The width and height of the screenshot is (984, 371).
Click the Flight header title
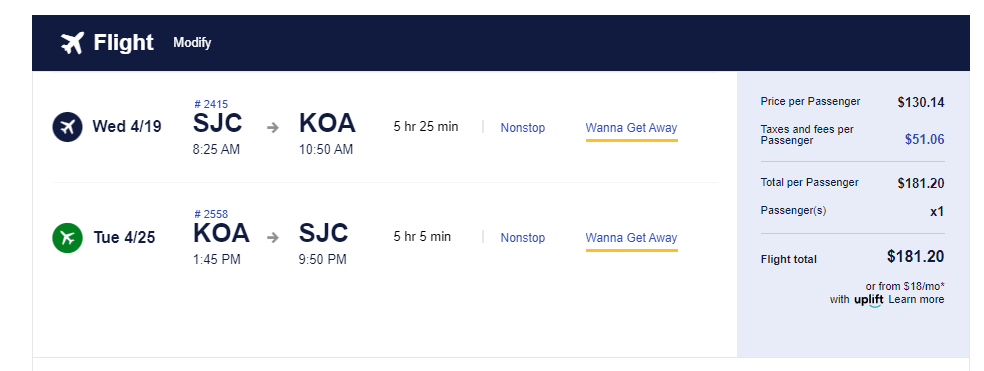pos(124,43)
